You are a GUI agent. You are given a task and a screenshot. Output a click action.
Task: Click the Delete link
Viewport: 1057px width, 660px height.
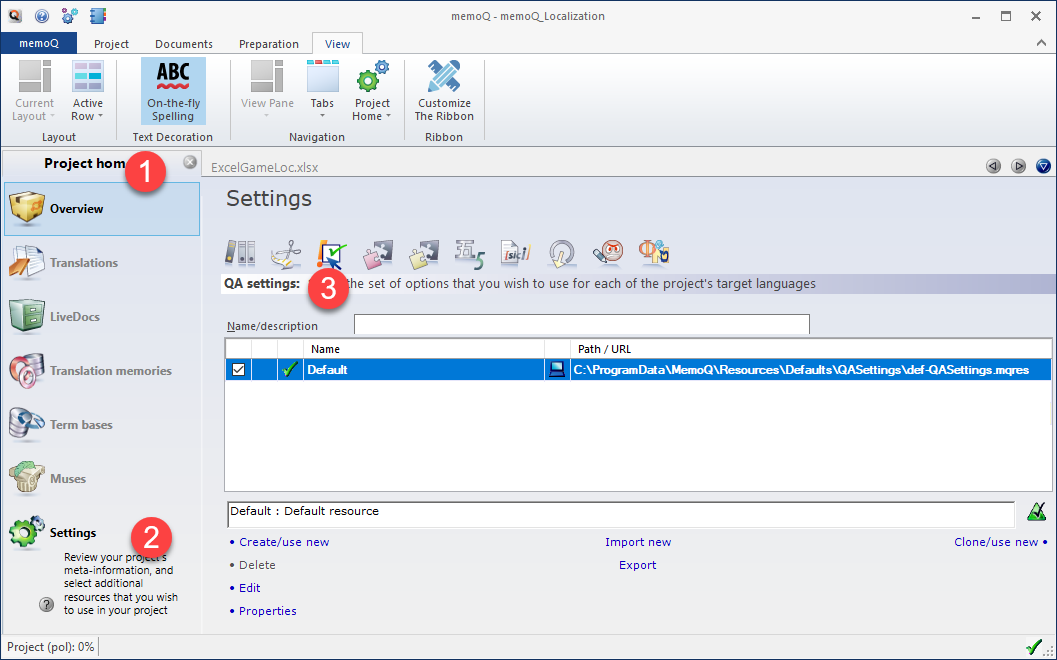pos(257,565)
